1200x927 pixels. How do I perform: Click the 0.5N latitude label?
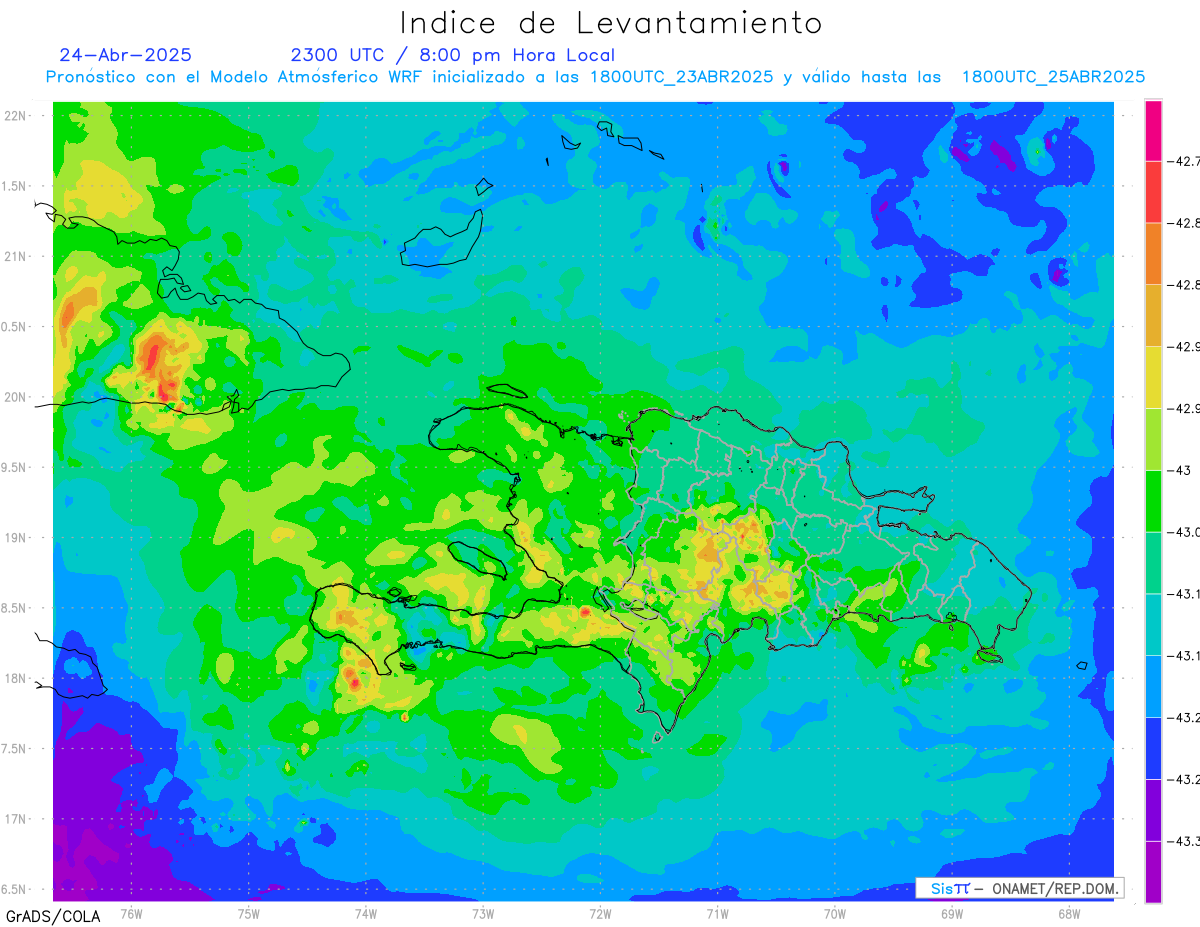click(x=15, y=327)
